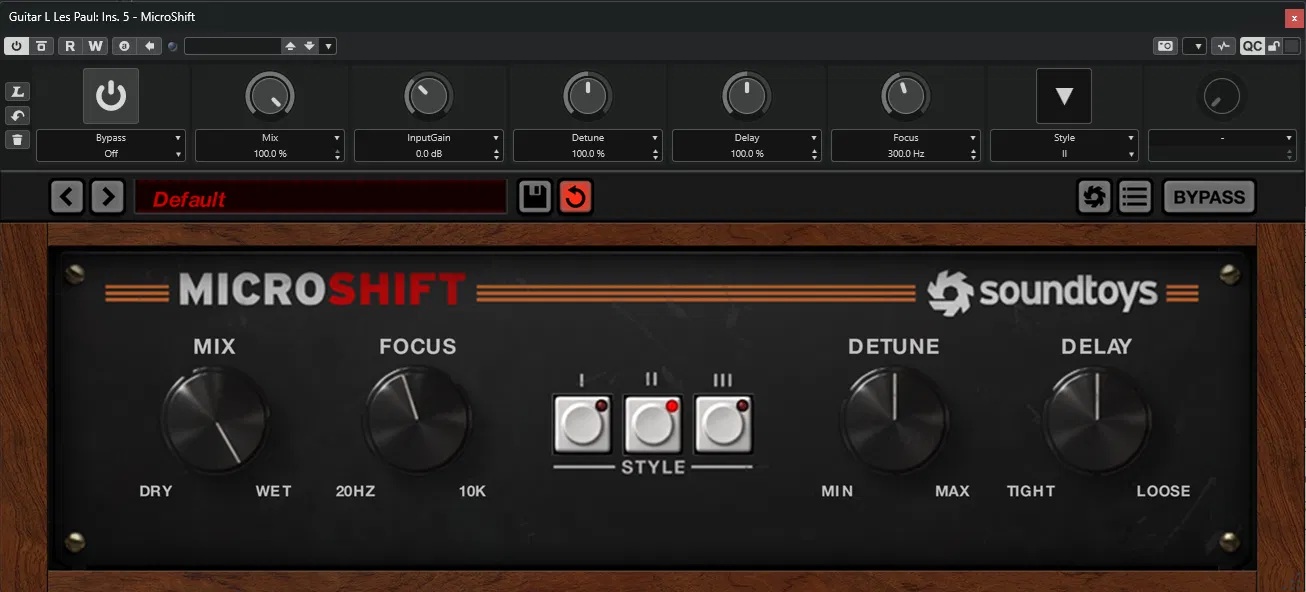This screenshot has width=1306, height=592.
Task: Select Style II button
Action: point(653,425)
